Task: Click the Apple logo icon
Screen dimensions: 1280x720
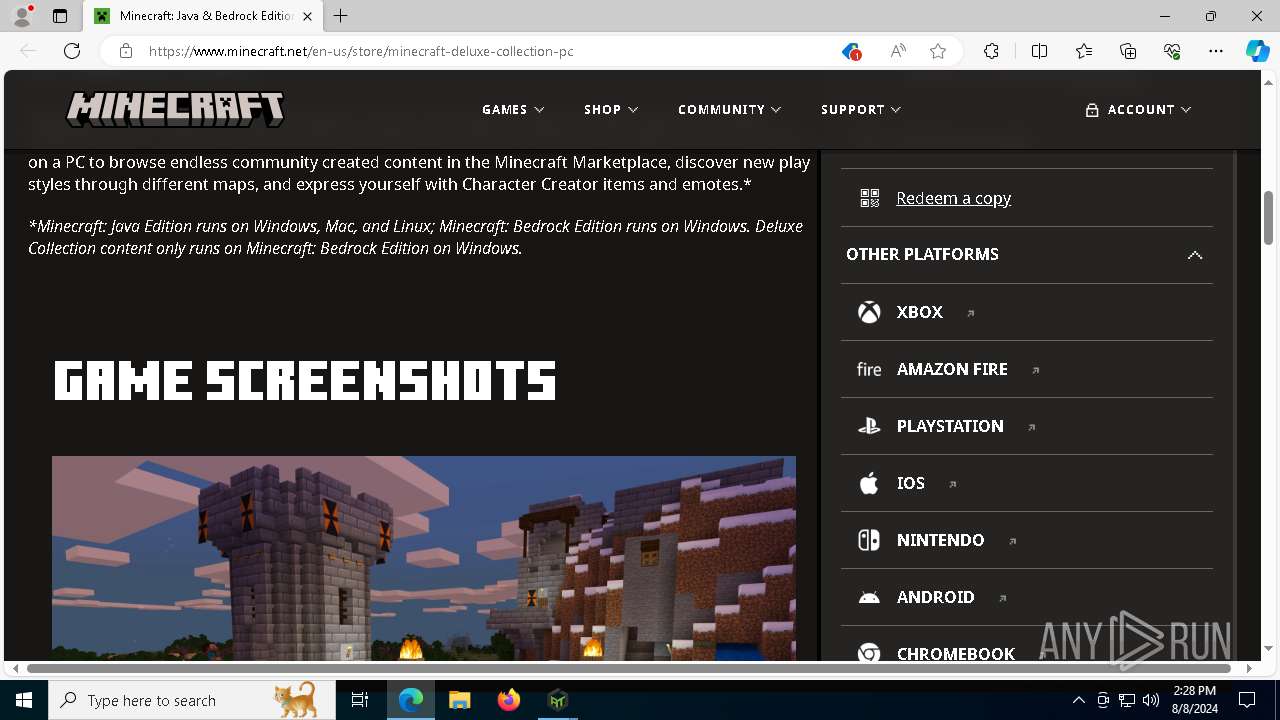Action: [x=869, y=483]
